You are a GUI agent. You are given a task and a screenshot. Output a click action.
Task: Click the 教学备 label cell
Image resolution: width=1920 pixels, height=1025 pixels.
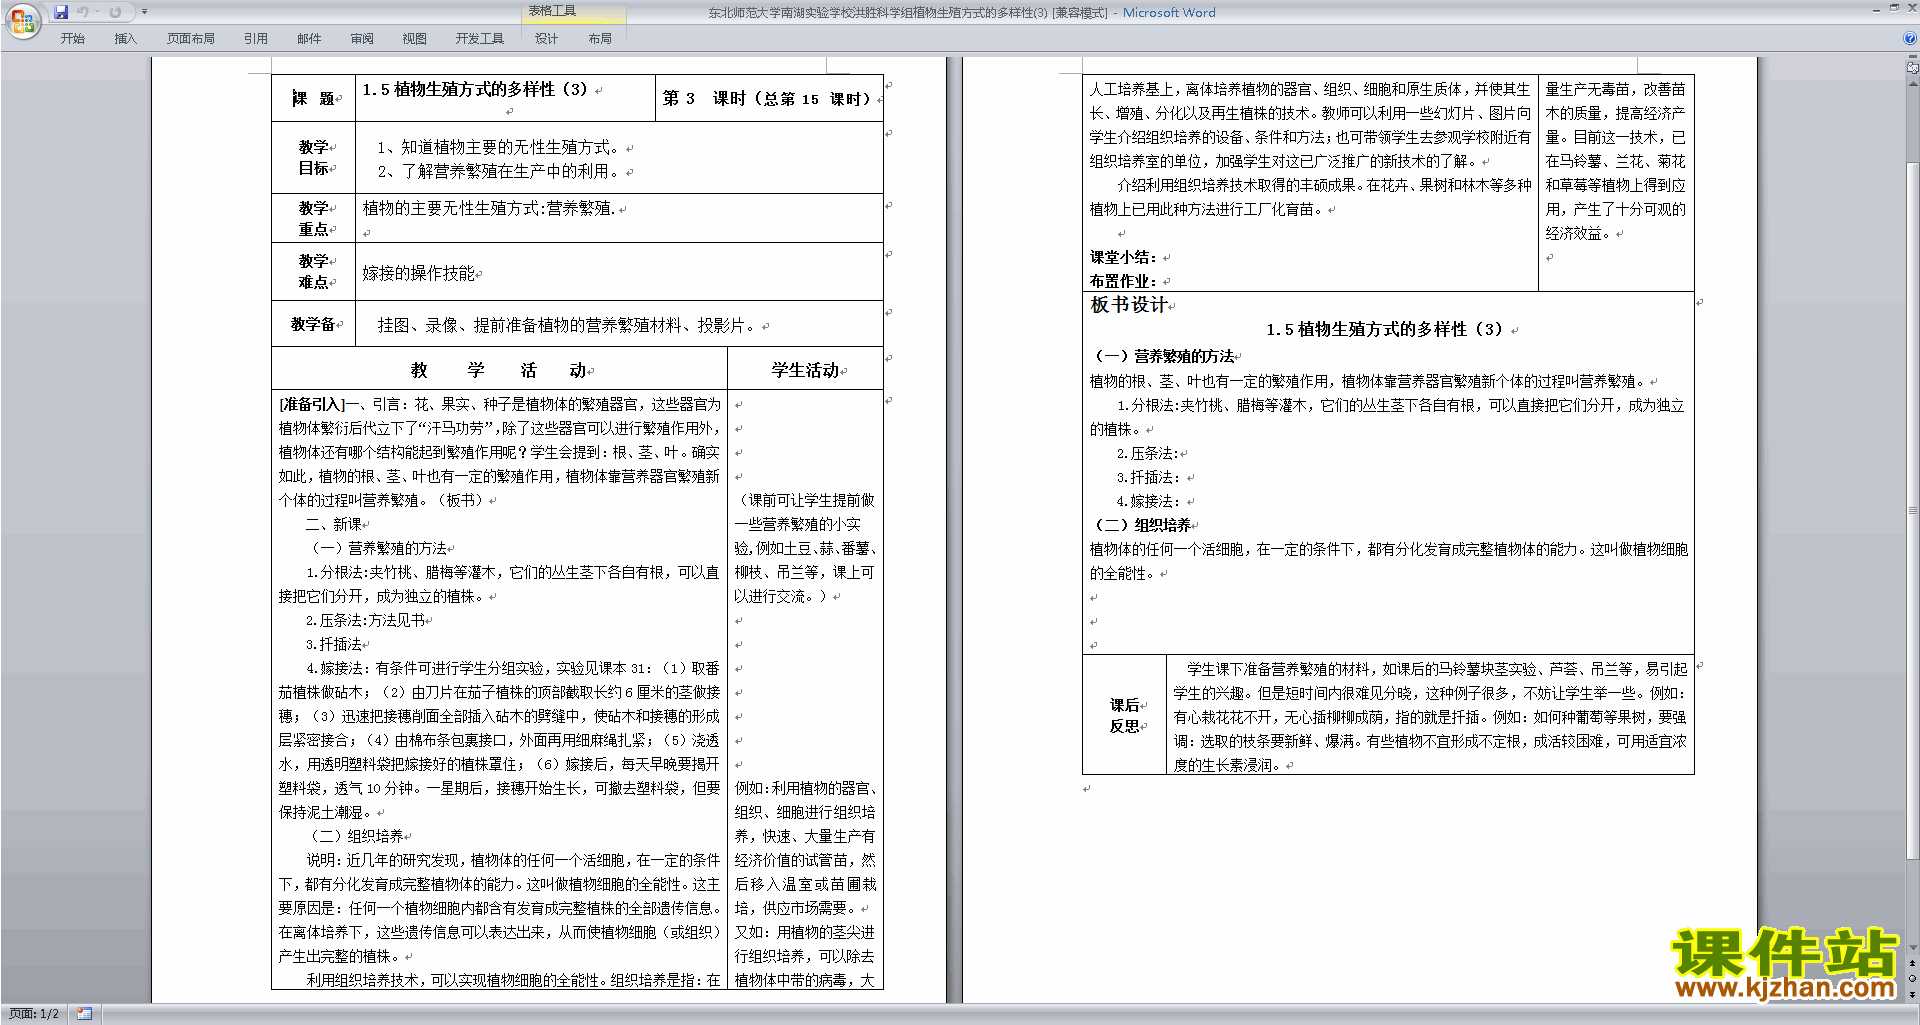[313, 324]
